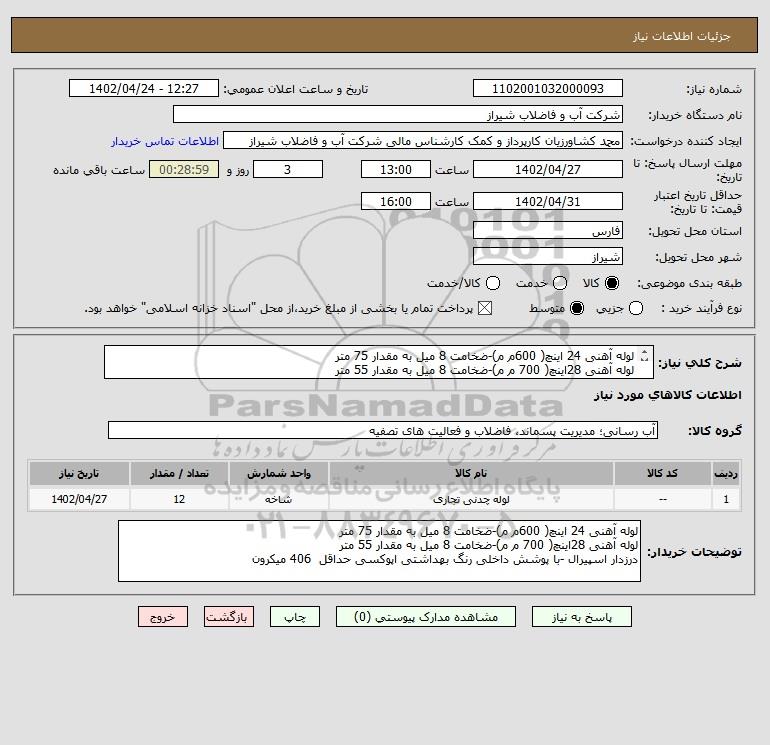Click the شرح کلی نیاز text area

pos(379,362)
